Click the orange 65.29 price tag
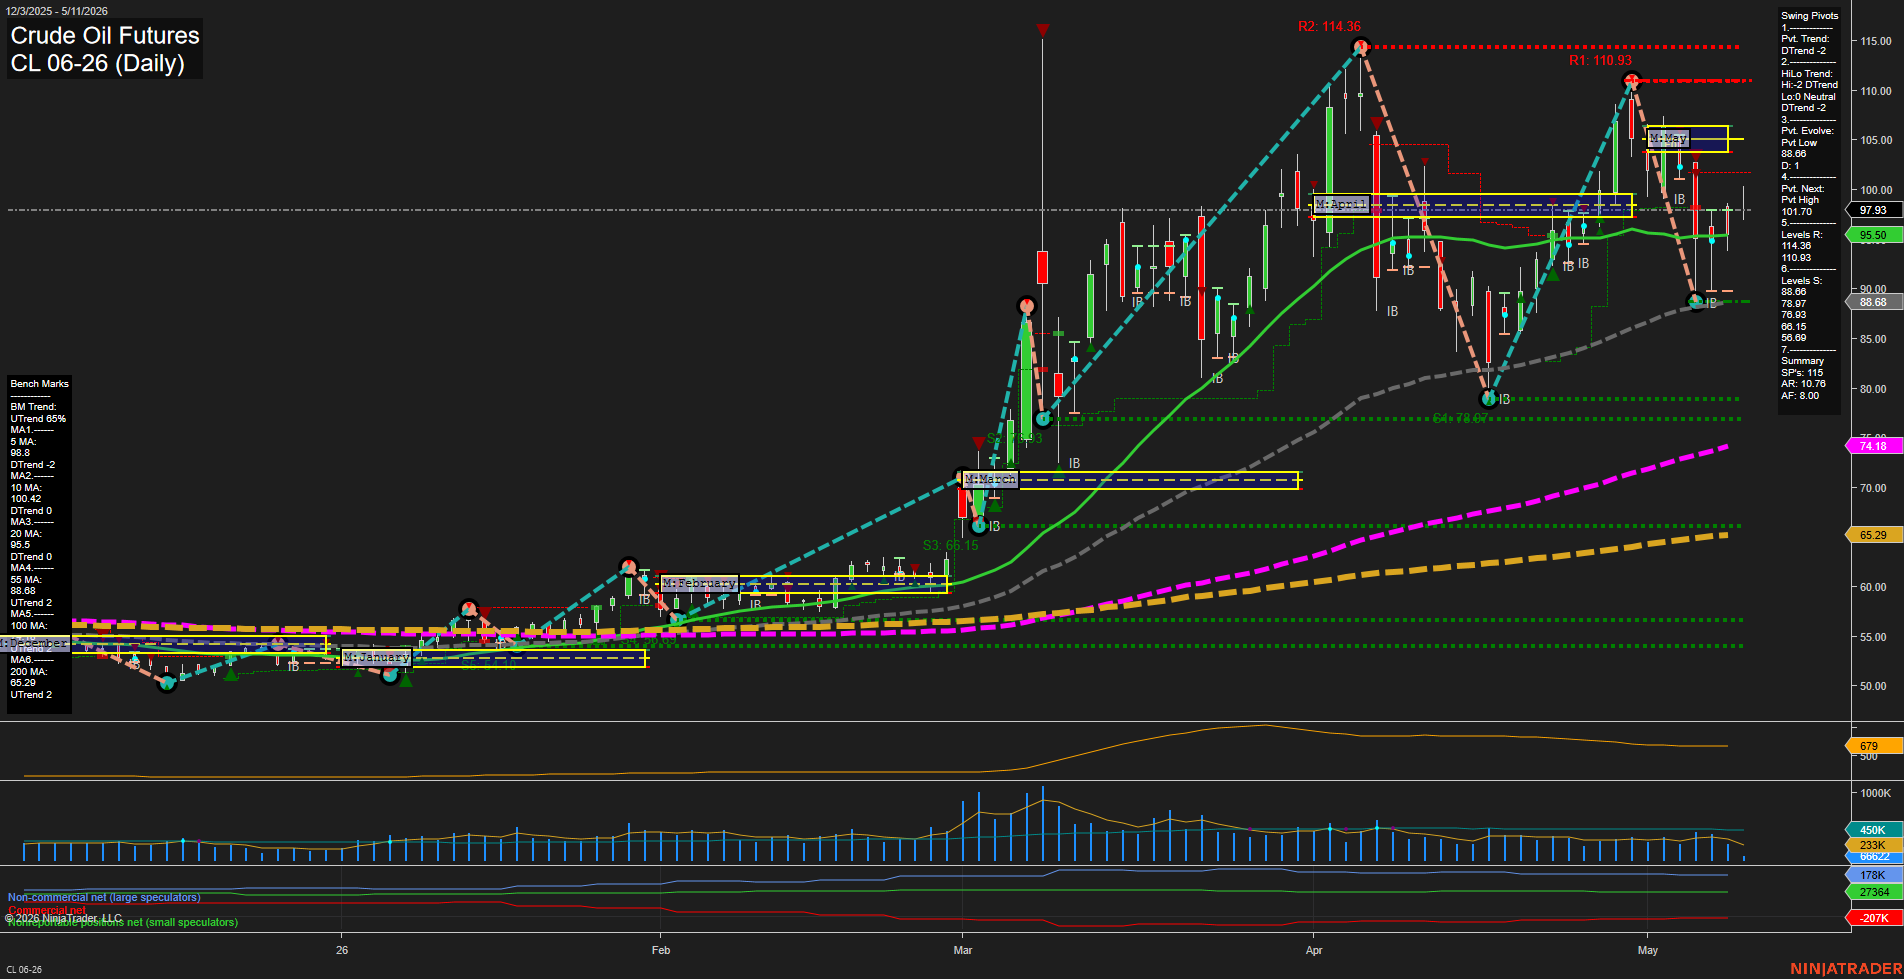This screenshot has height=979, width=1904. 1873,535
